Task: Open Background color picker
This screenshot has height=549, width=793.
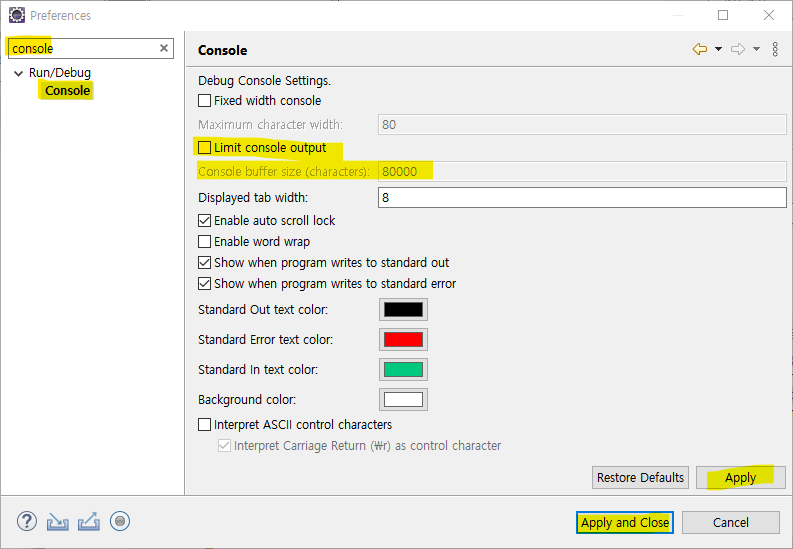Action: [x=403, y=399]
